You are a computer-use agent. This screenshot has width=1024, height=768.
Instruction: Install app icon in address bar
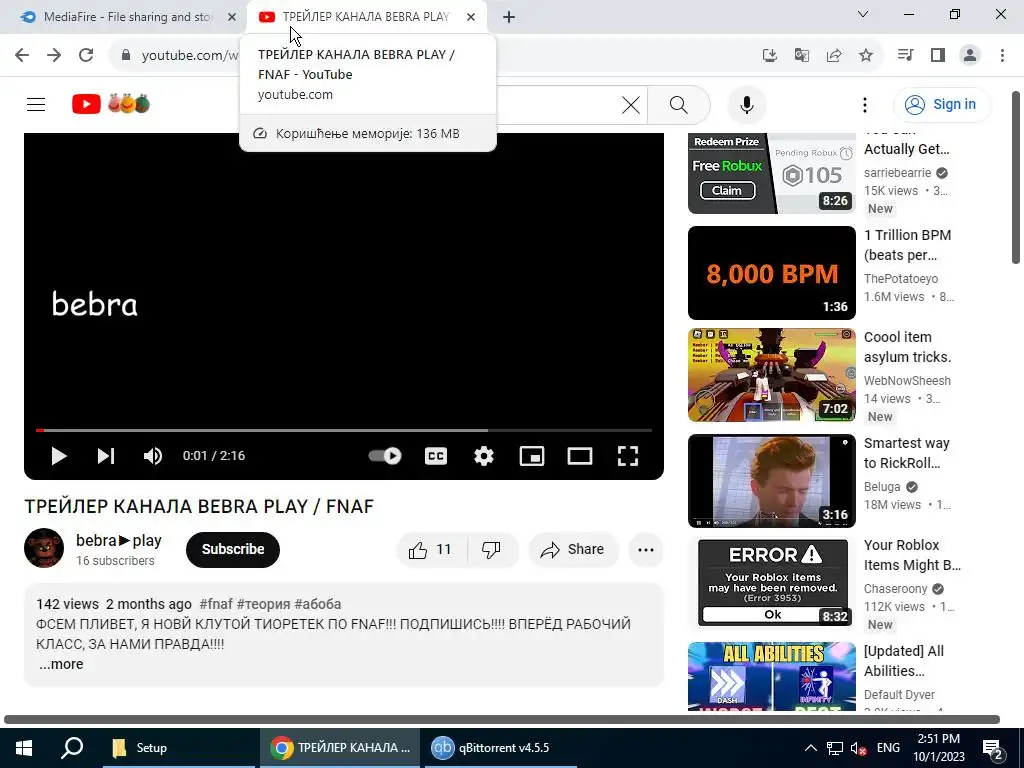coord(770,56)
